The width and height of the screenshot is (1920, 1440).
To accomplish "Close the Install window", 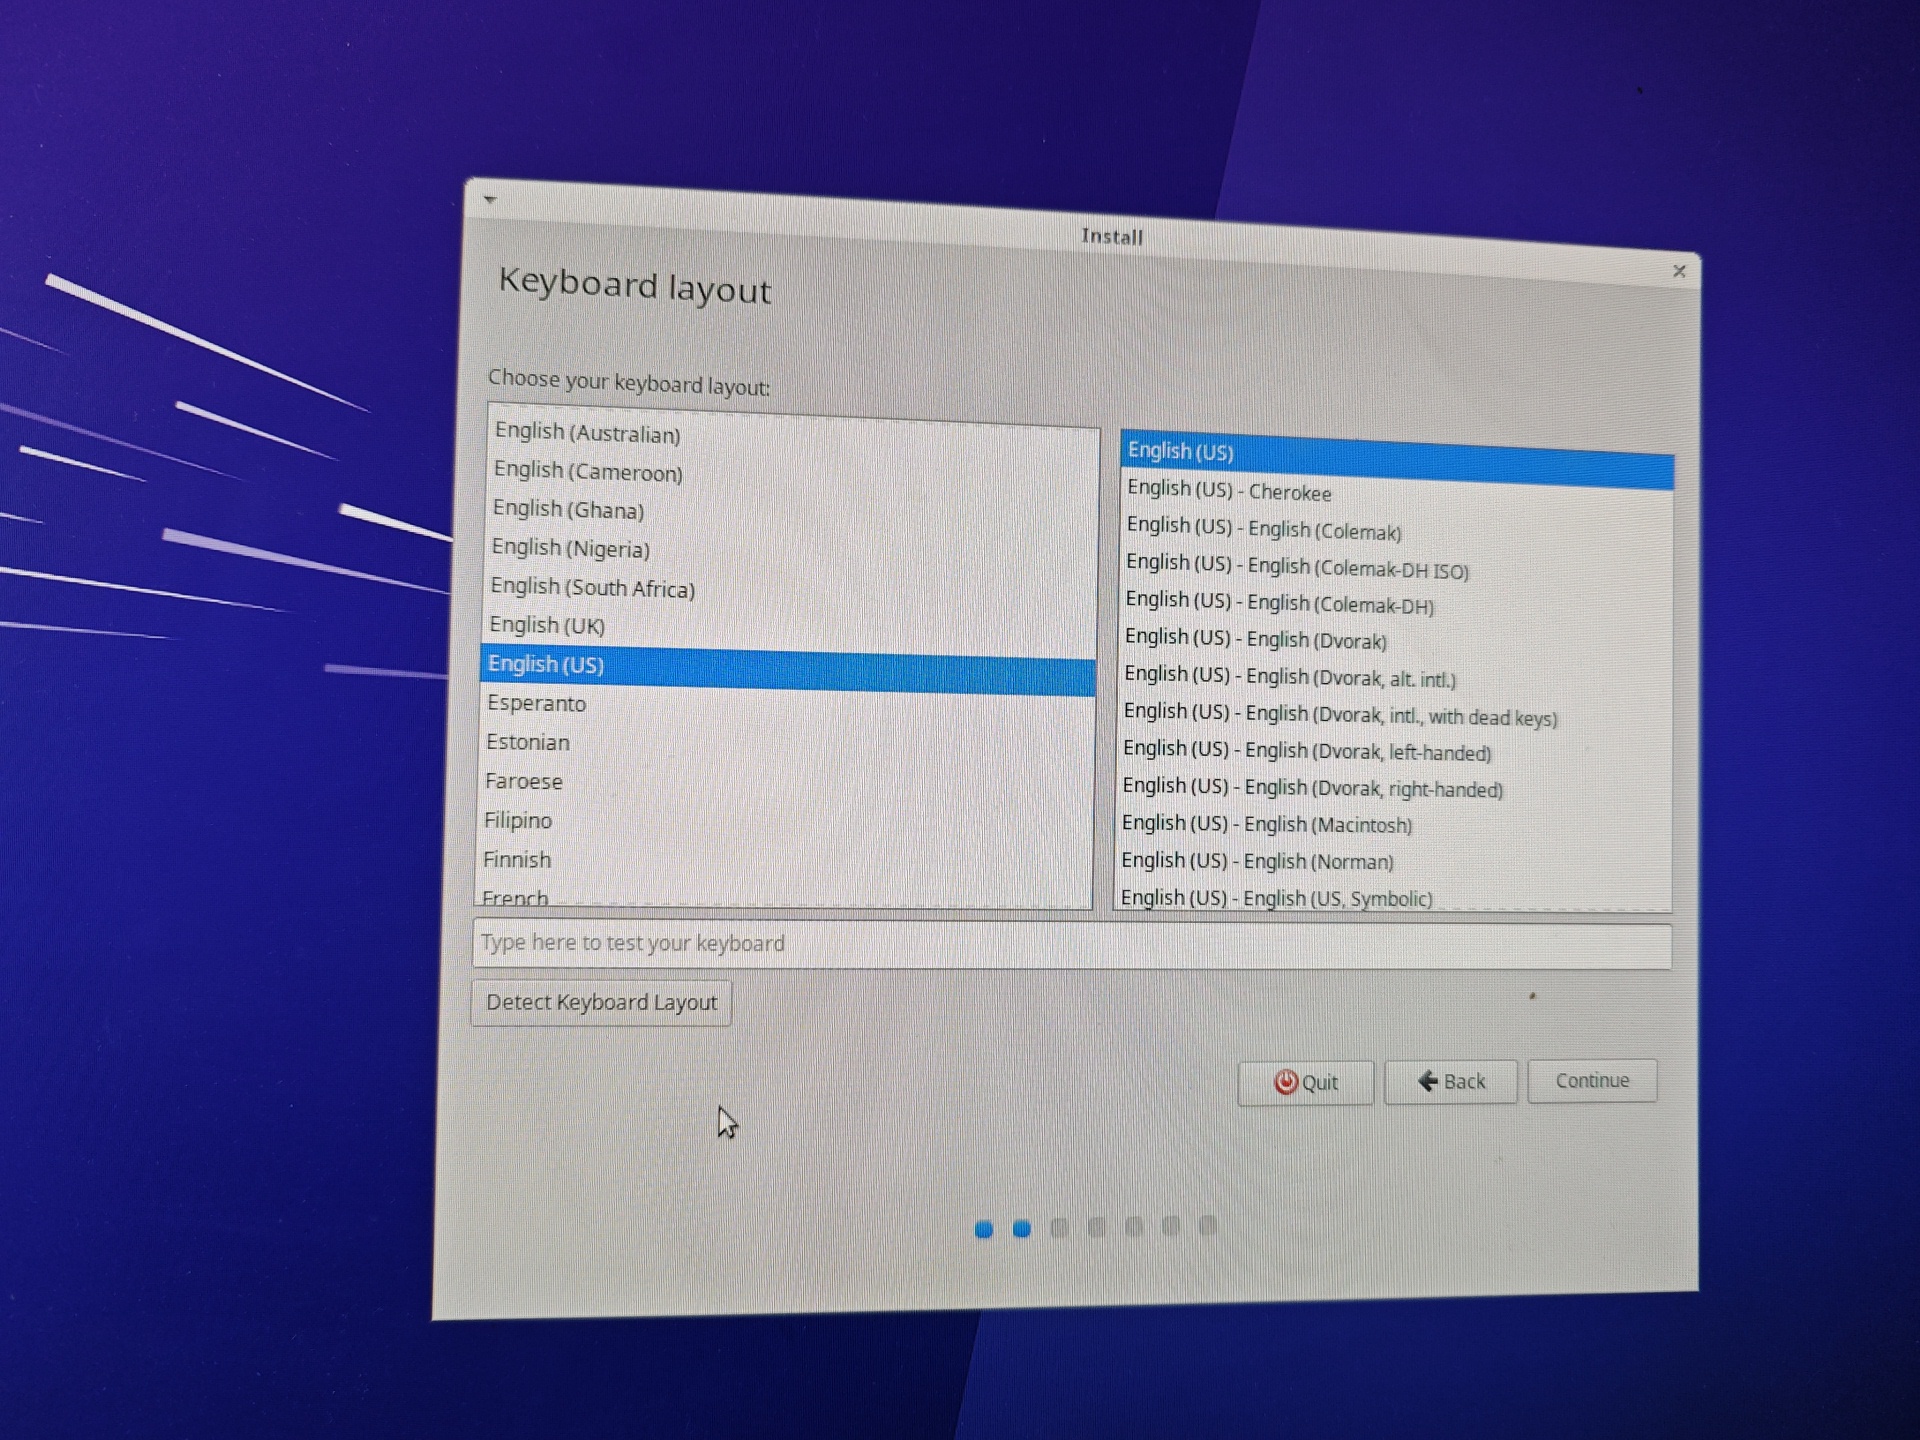I will coord(1679,271).
